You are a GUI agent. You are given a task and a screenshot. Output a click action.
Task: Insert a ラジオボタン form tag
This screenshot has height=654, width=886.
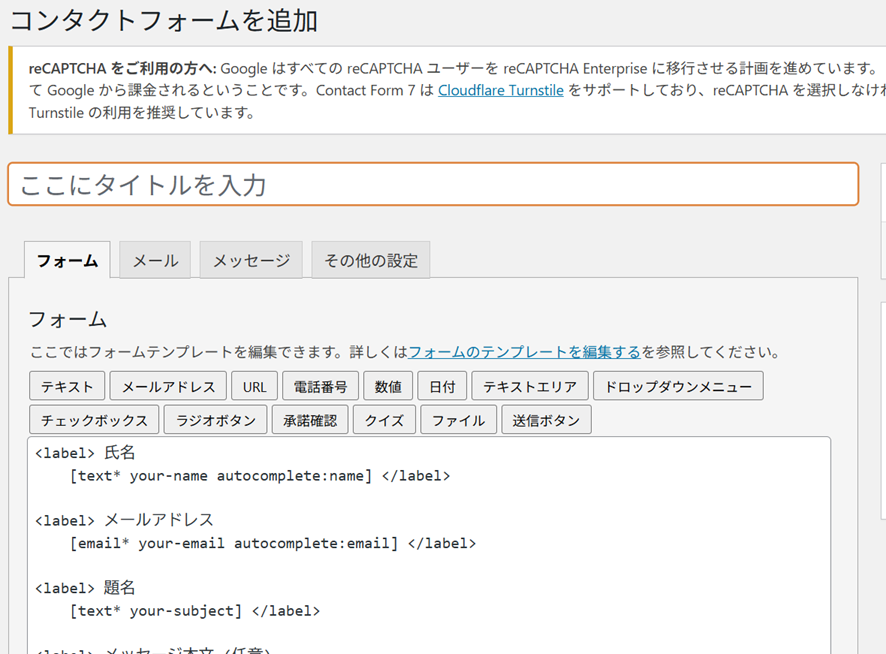tap(215, 420)
